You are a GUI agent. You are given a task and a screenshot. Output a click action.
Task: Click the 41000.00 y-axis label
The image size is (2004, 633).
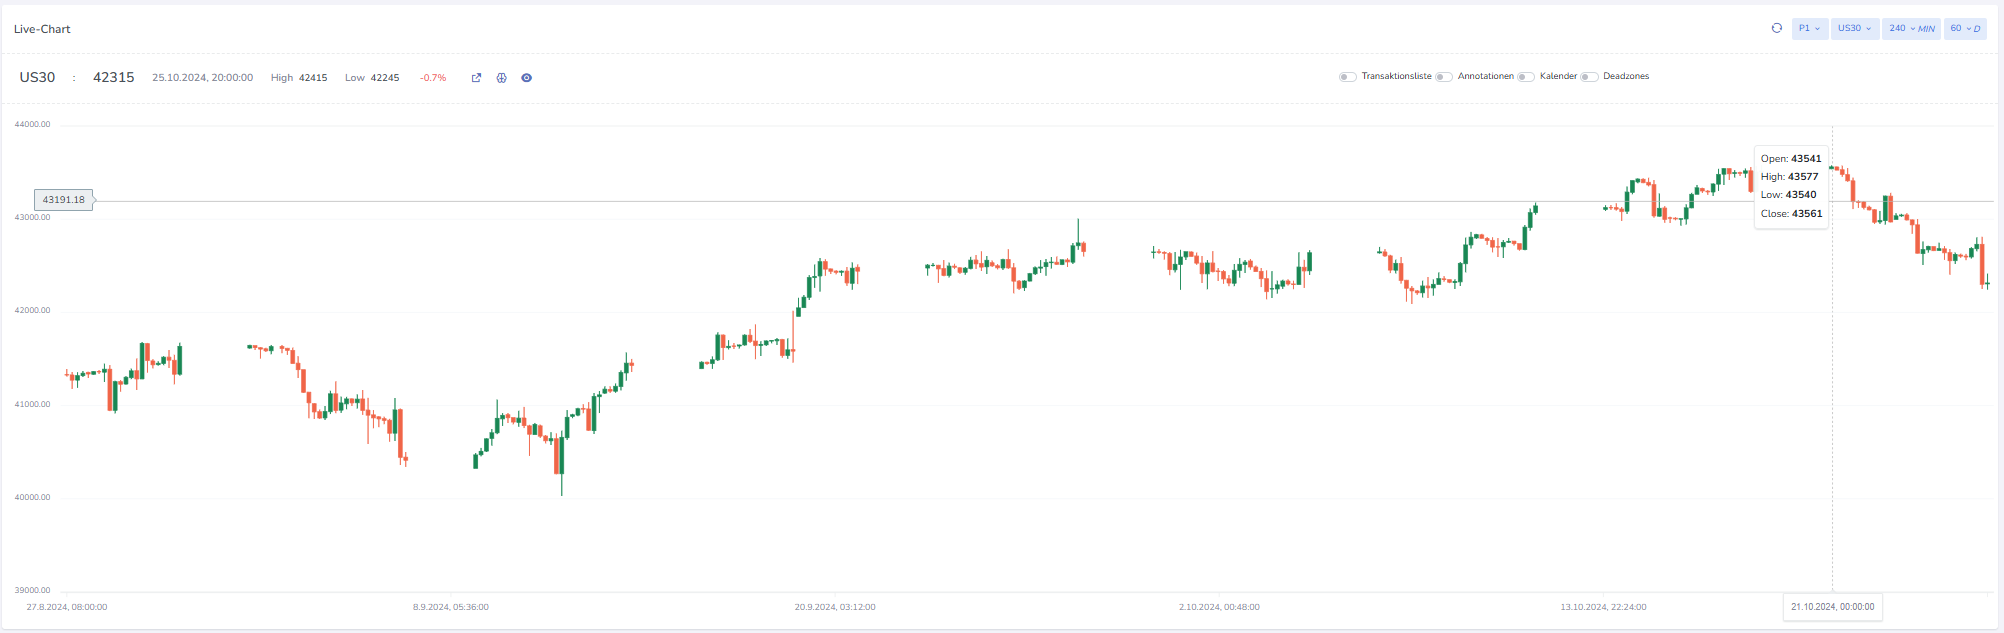click(x=32, y=405)
